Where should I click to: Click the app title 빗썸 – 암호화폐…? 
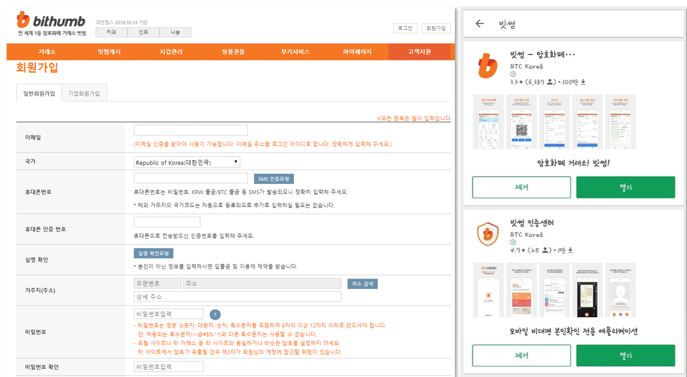[542, 55]
